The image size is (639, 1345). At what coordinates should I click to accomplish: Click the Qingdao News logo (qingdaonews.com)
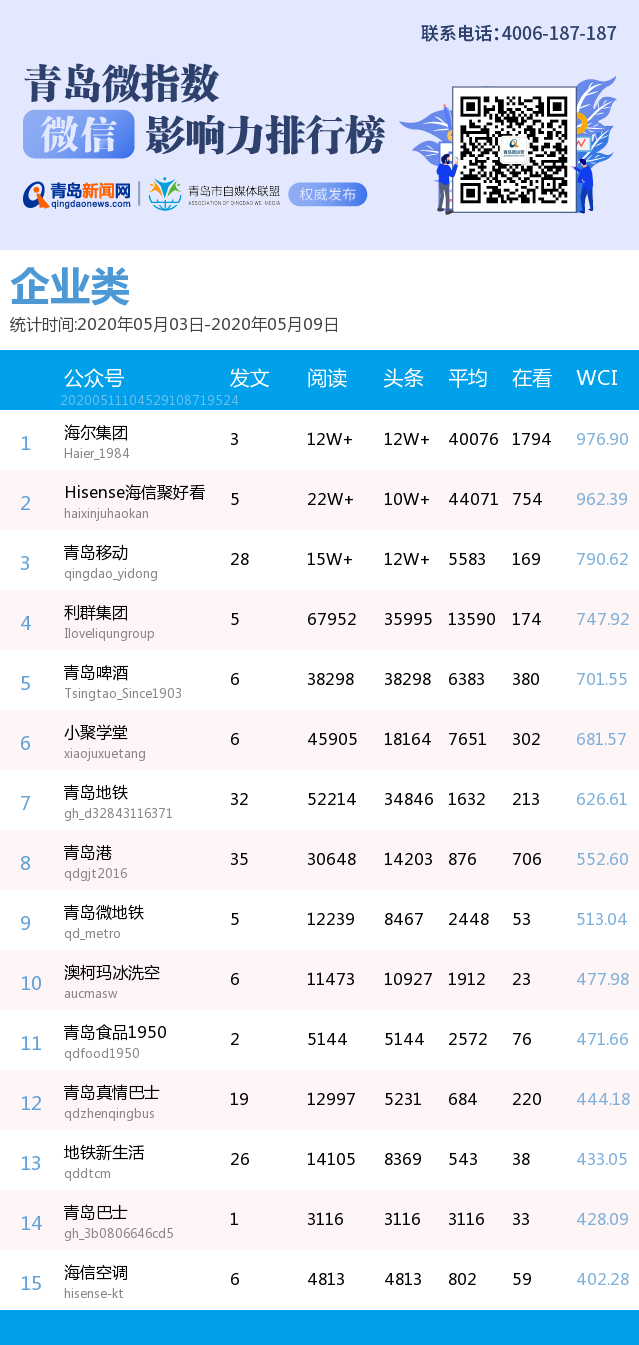pos(78,194)
